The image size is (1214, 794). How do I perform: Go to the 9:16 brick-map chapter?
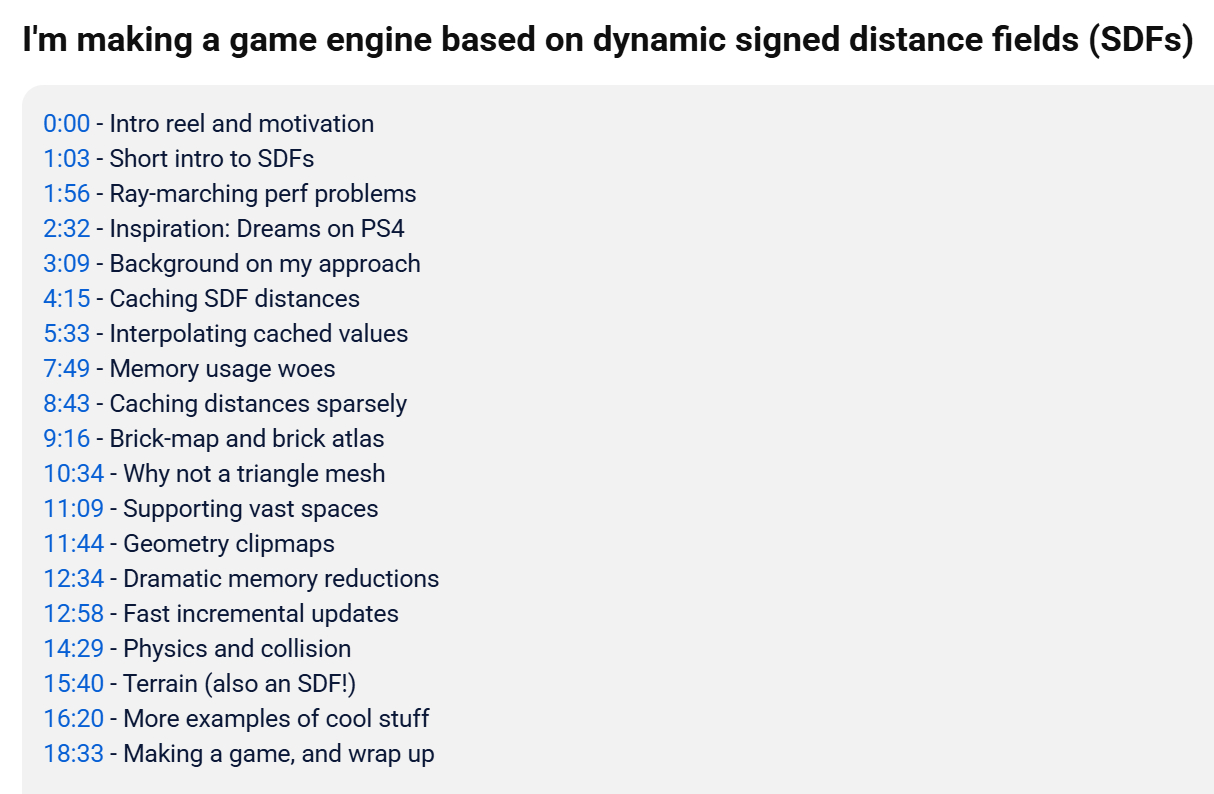click(66, 439)
